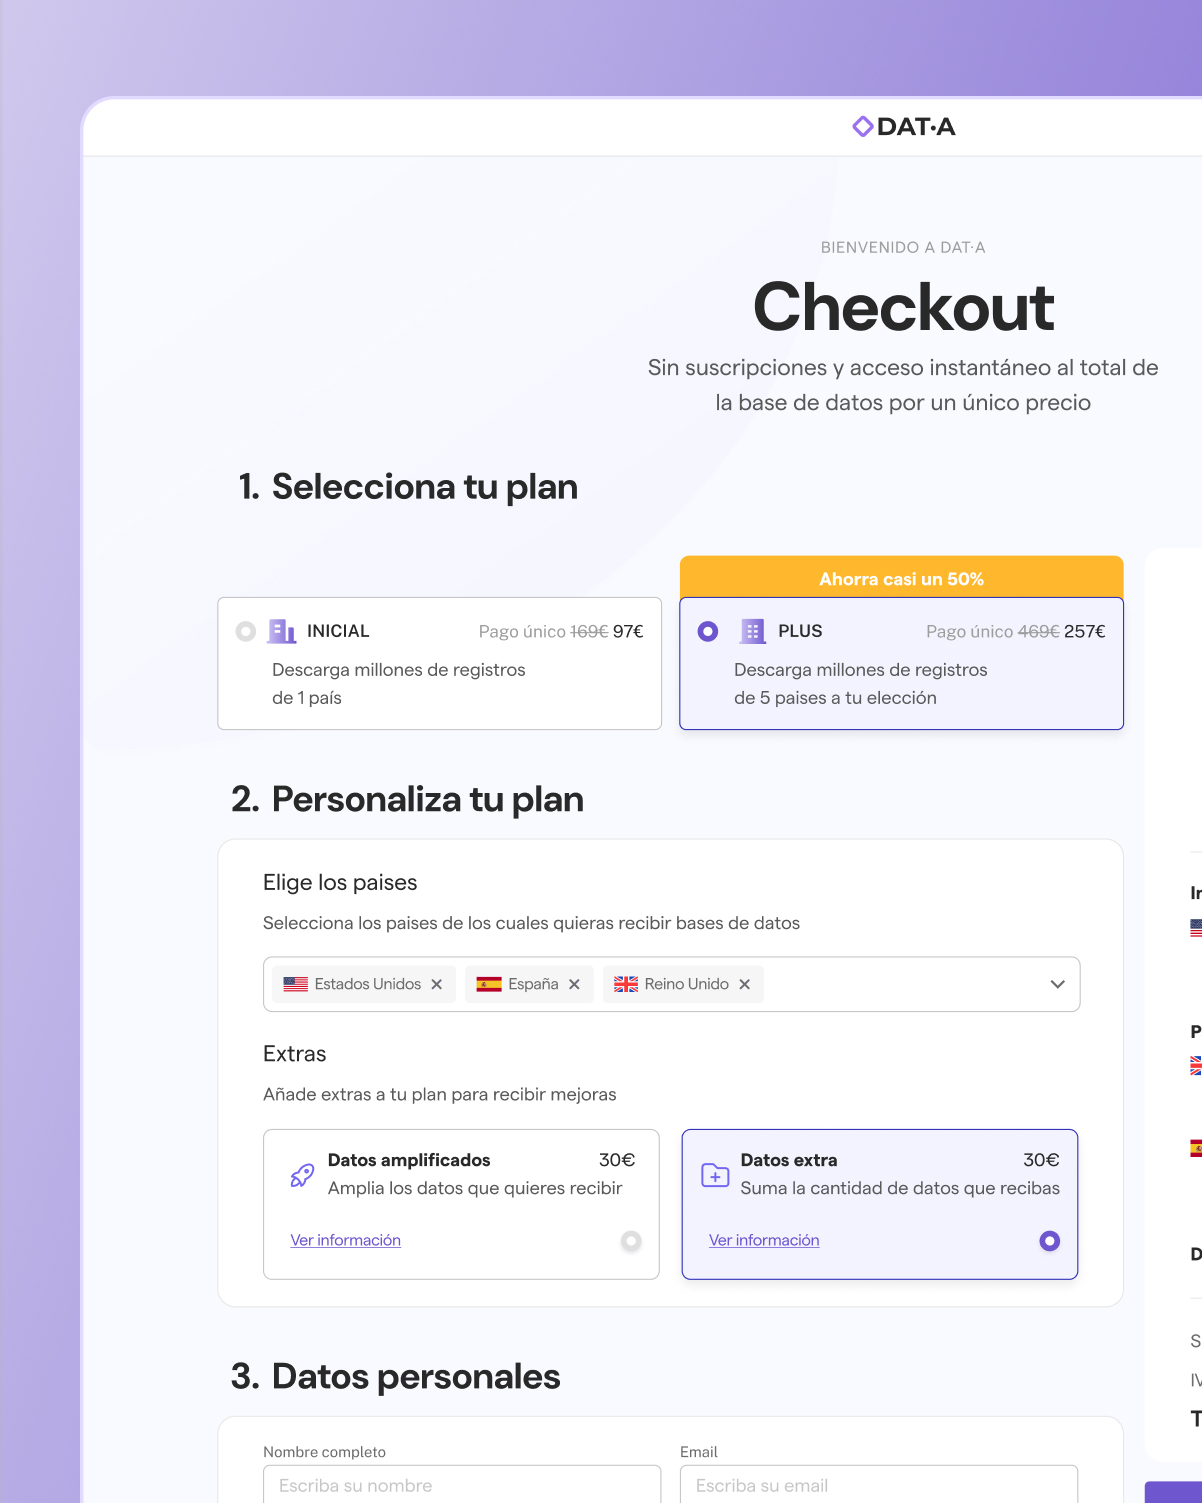
Task: Click the Email input field
Action: click(x=879, y=1485)
